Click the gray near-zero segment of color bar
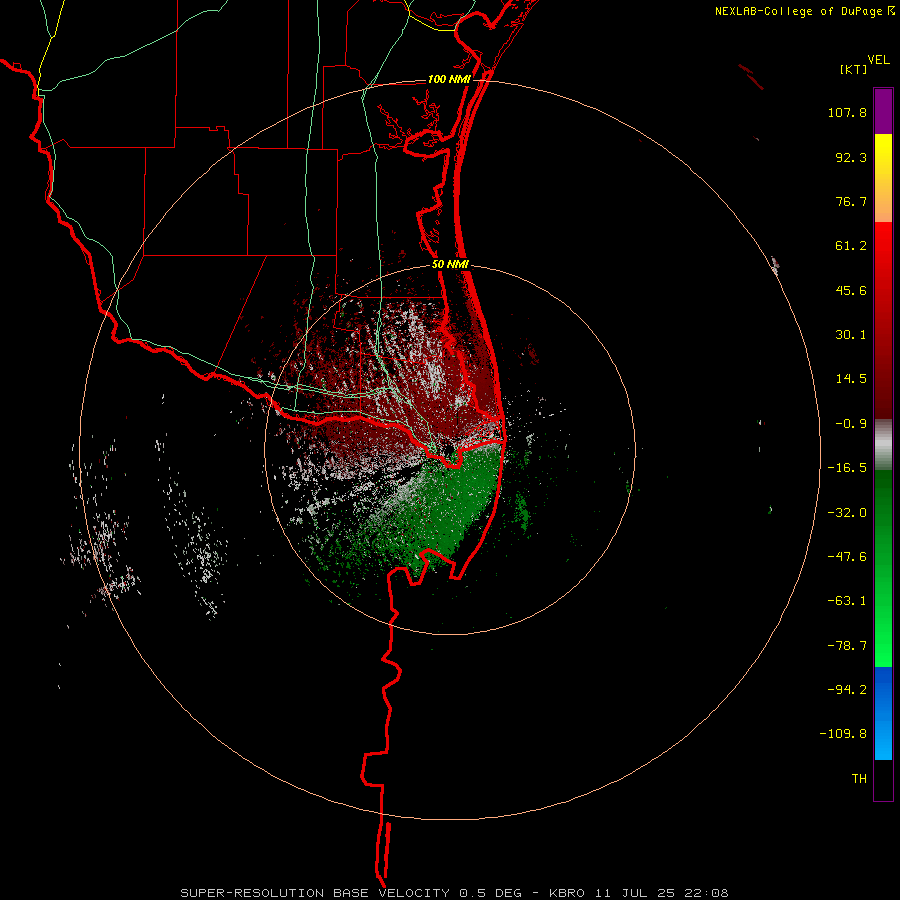 click(x=883, y=445)
